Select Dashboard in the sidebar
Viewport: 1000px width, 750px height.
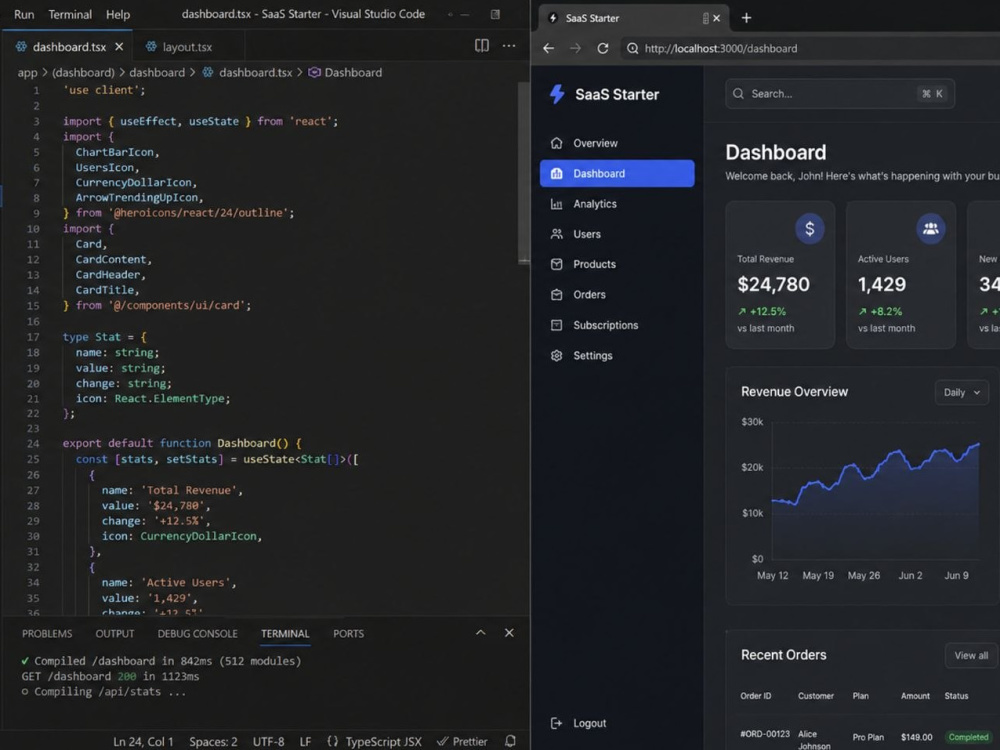[617, 173]
